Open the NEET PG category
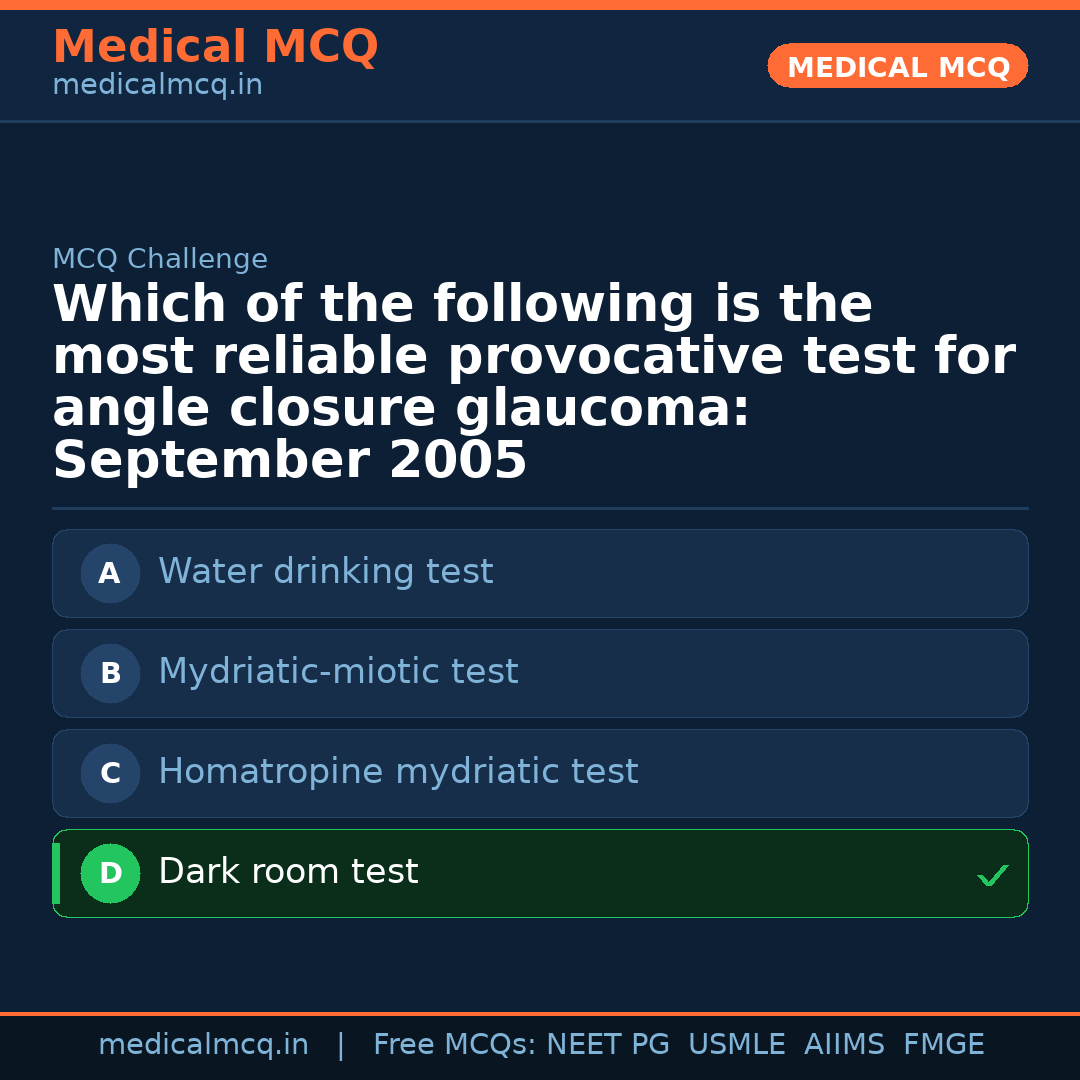The height and width of the screenshot is (1080, 1080). [607, 1044]
